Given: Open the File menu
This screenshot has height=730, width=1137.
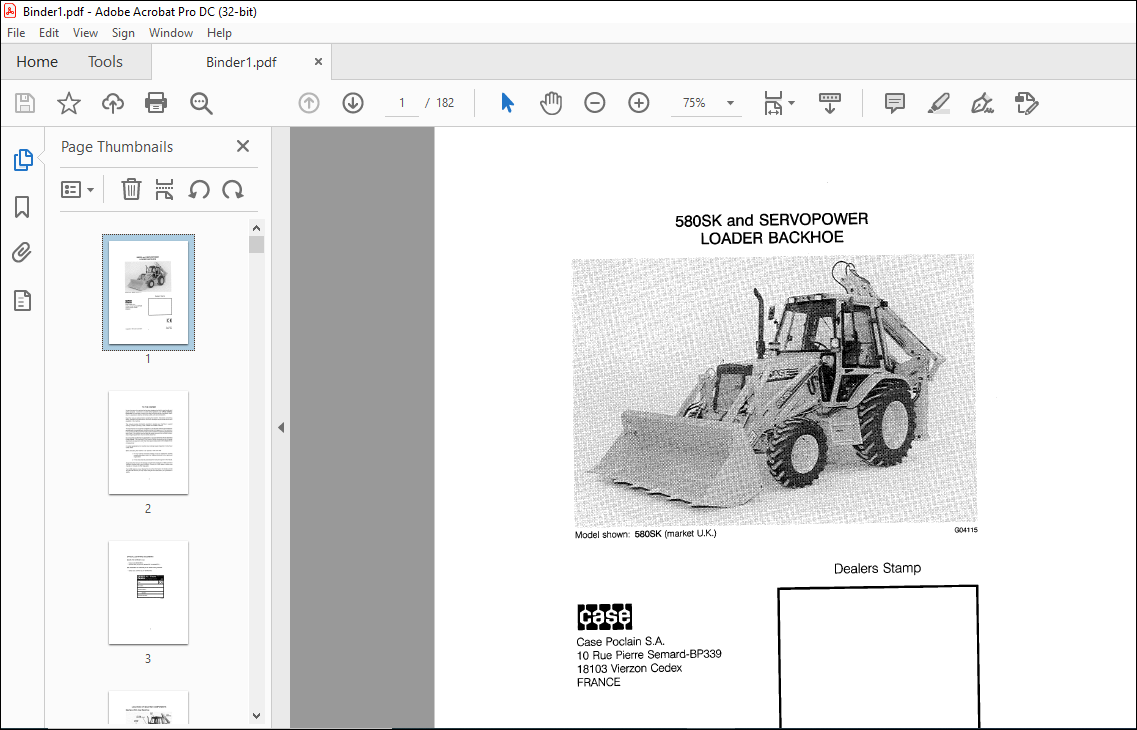Looking at the screenshot, I should pos(16,33).
